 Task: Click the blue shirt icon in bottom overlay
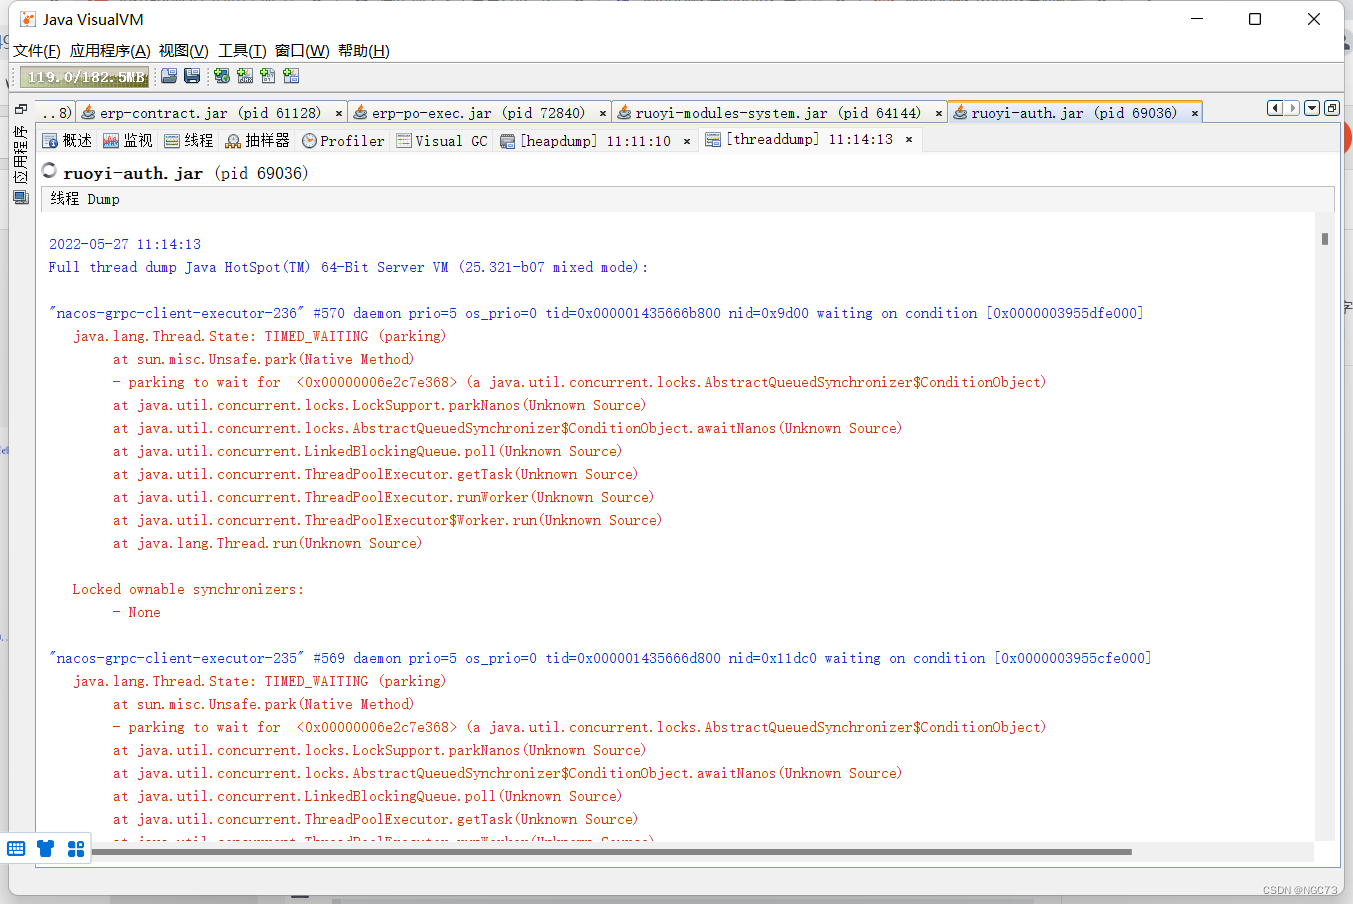[x=45, y=849]
